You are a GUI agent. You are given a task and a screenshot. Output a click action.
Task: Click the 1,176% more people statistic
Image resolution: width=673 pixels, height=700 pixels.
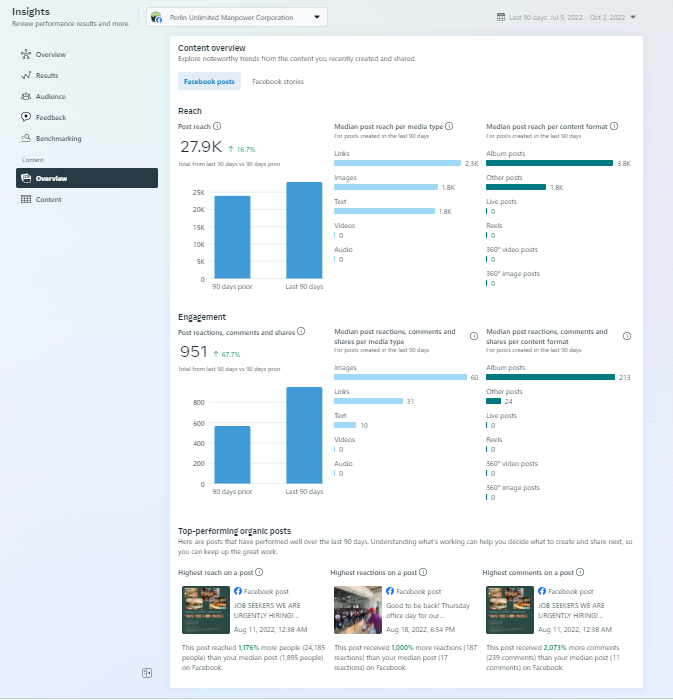(249, 647)
